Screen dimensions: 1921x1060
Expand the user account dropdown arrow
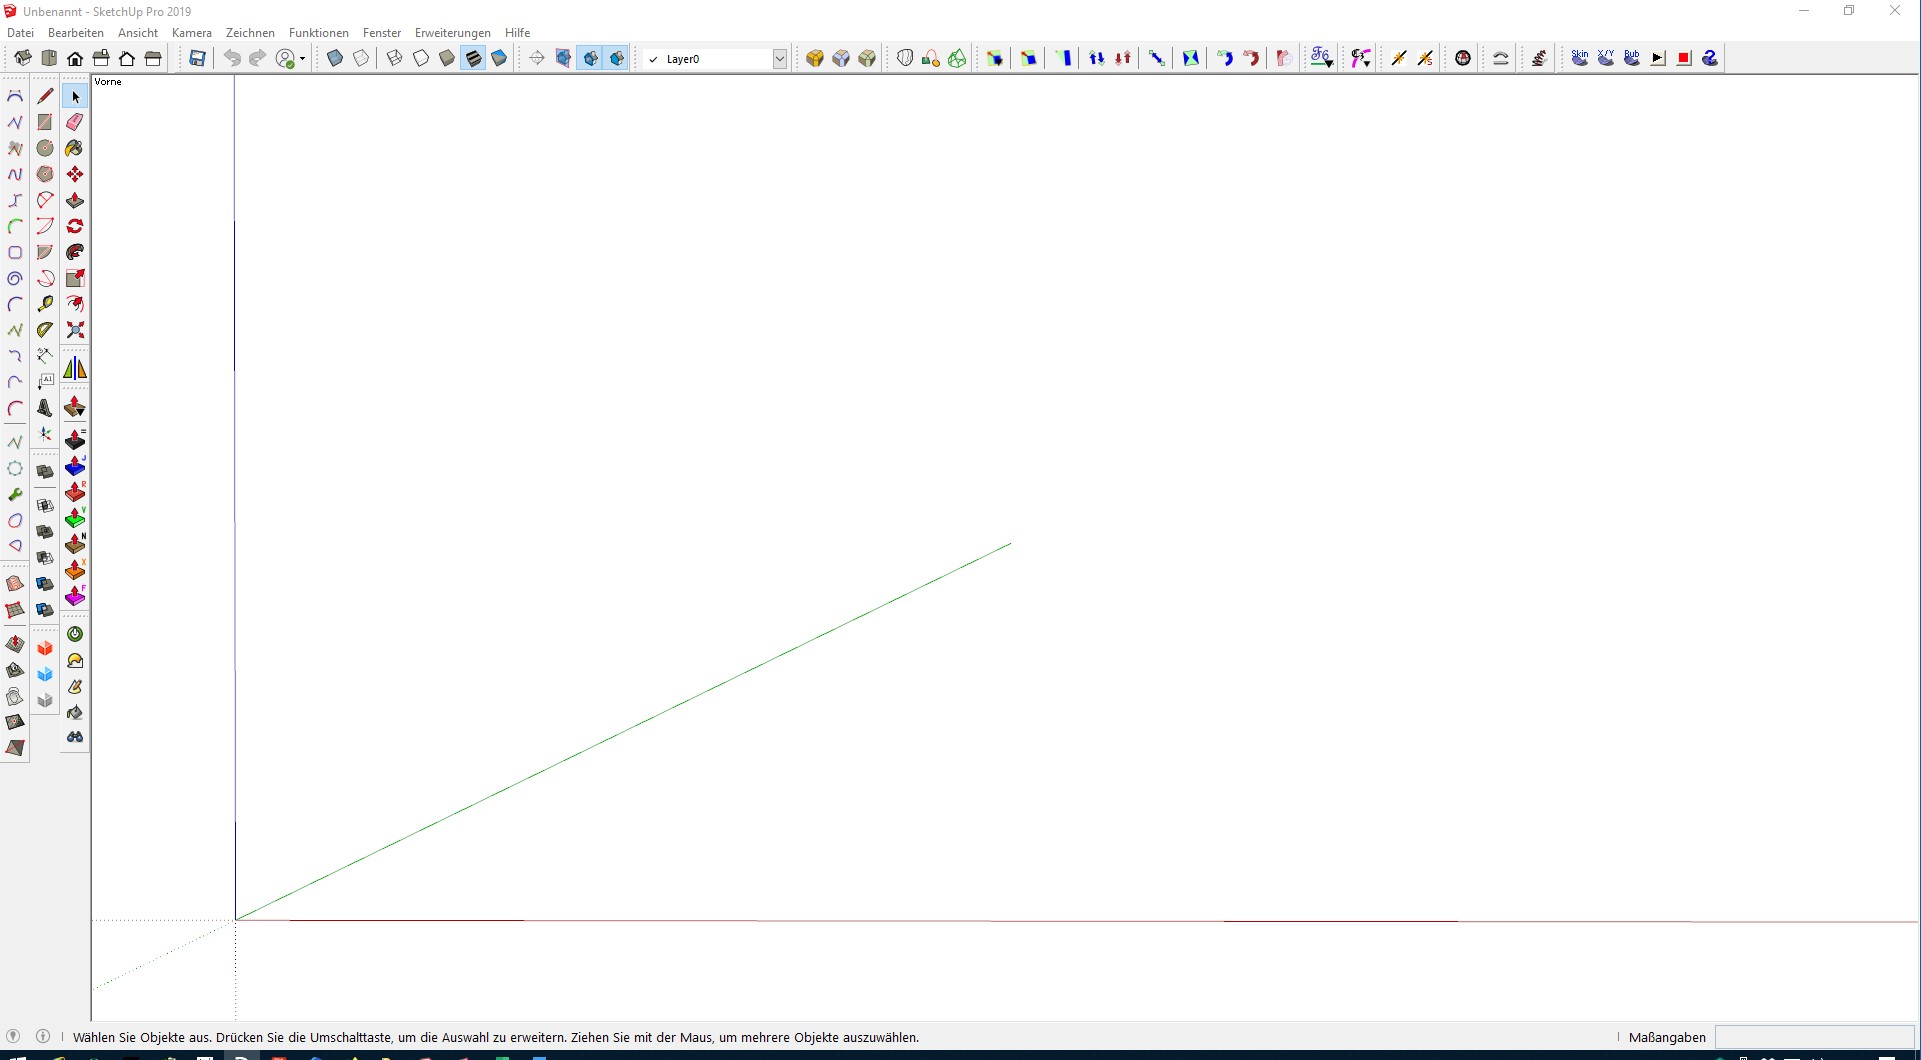[x=302, y=60]
